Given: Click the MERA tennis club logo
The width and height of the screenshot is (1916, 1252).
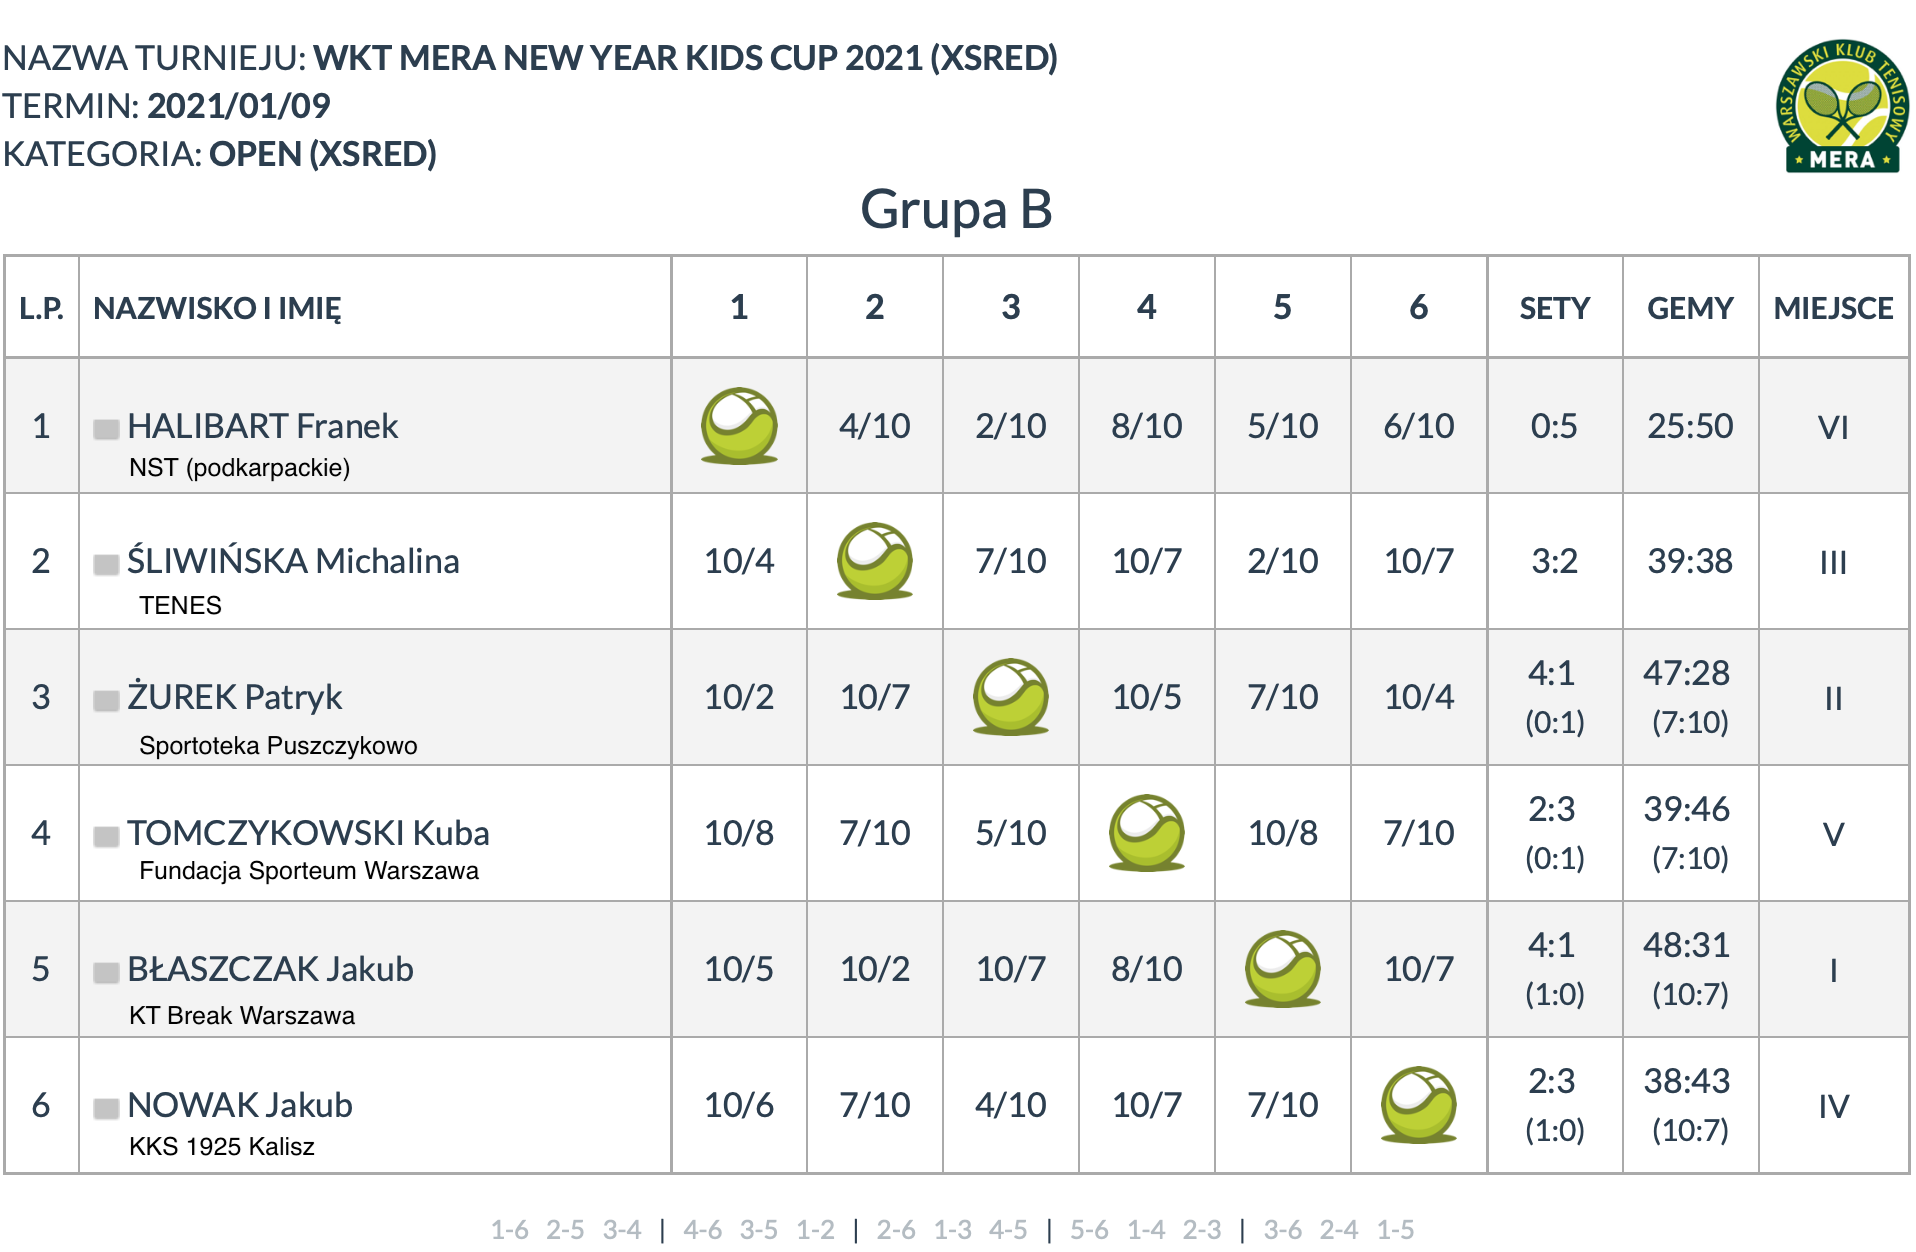Looking at the screenshot, I should pyautogui.click(x=1841, y=107).
